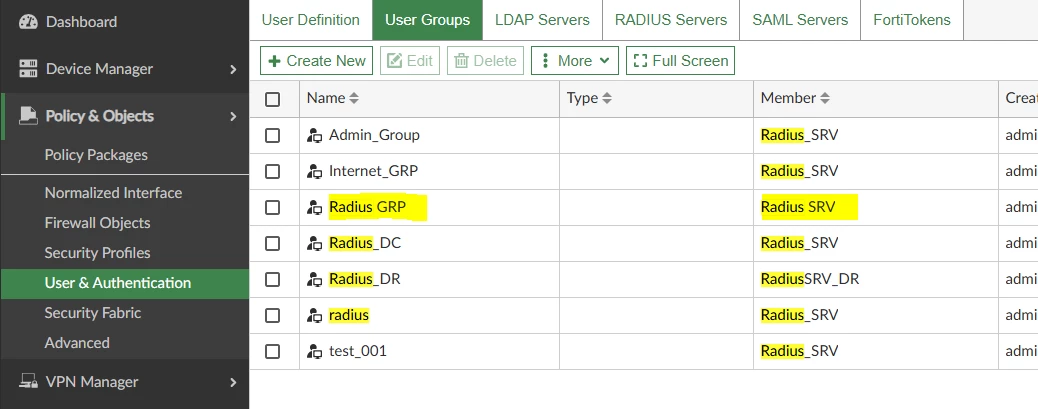Click the group icon beside Radius GRP
Screen dimensions: 1038x409
click(314, 208)
